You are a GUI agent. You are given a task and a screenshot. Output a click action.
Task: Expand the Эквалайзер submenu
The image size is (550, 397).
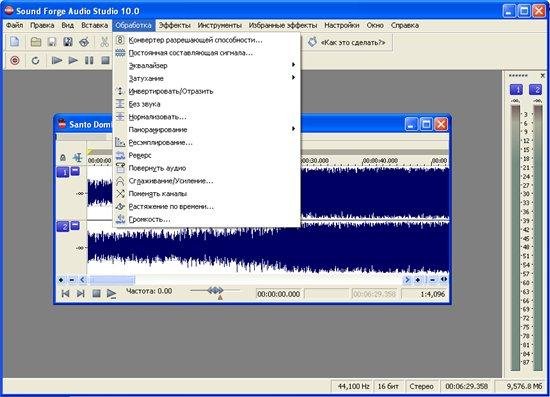tap(207, 66)
